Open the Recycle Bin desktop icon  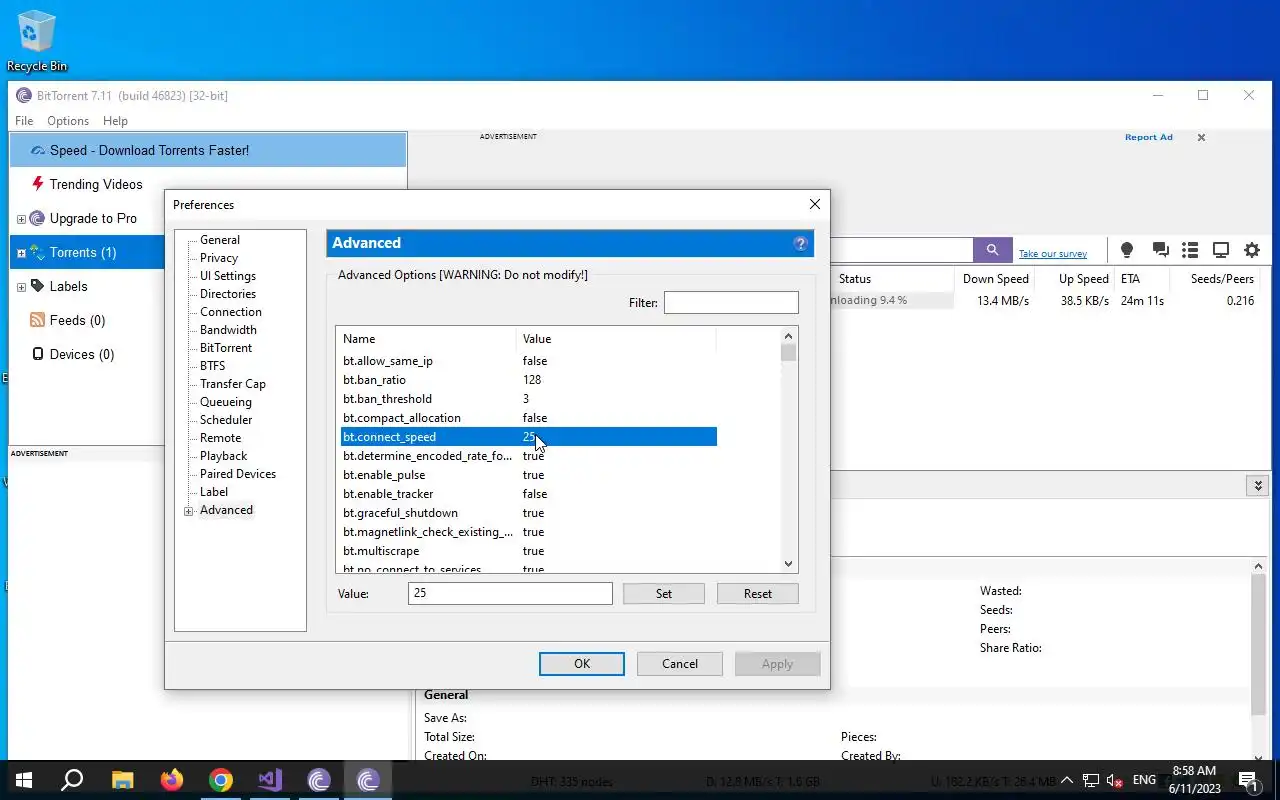pyautogui.click(x=37, y=40)
